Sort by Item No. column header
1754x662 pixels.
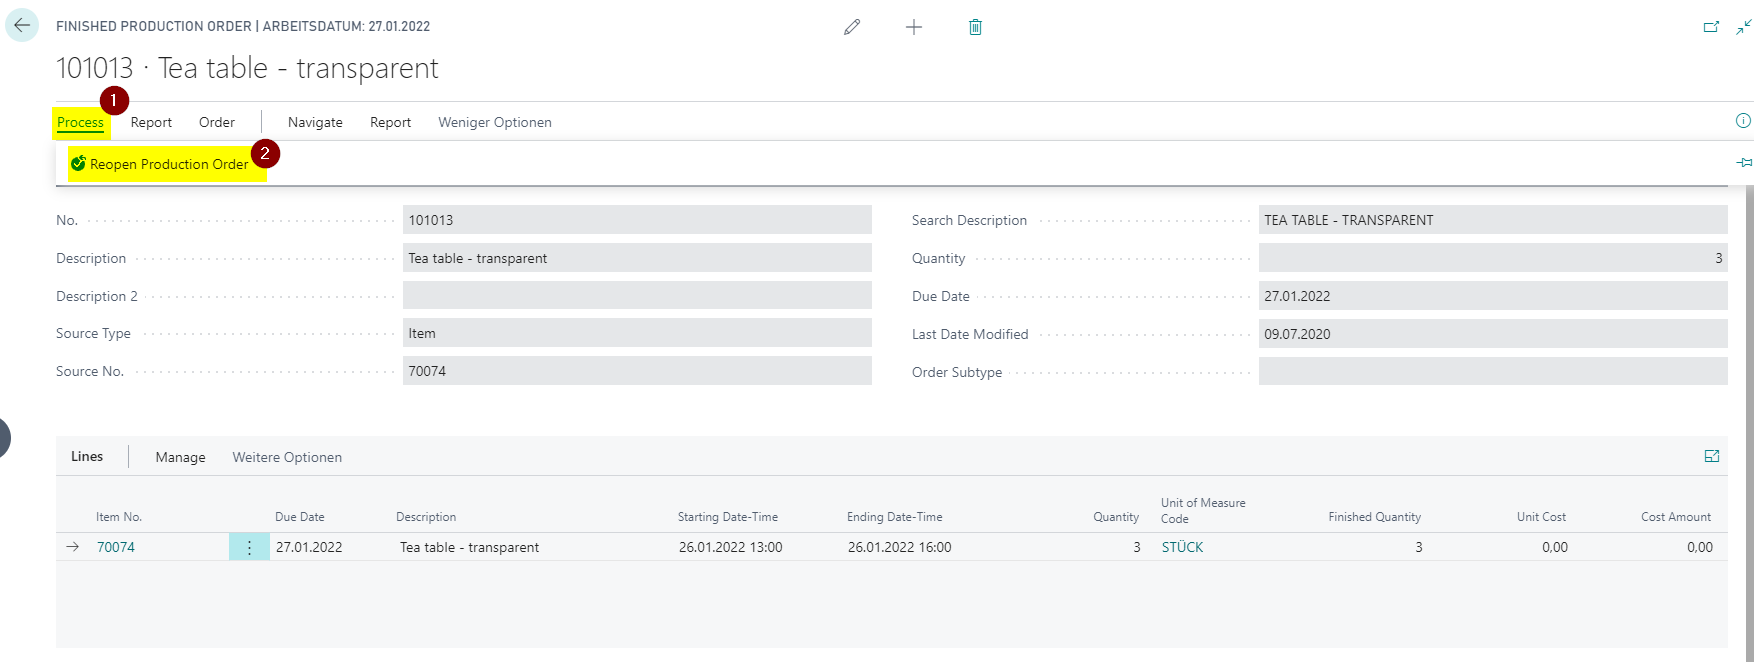point(119,517)
